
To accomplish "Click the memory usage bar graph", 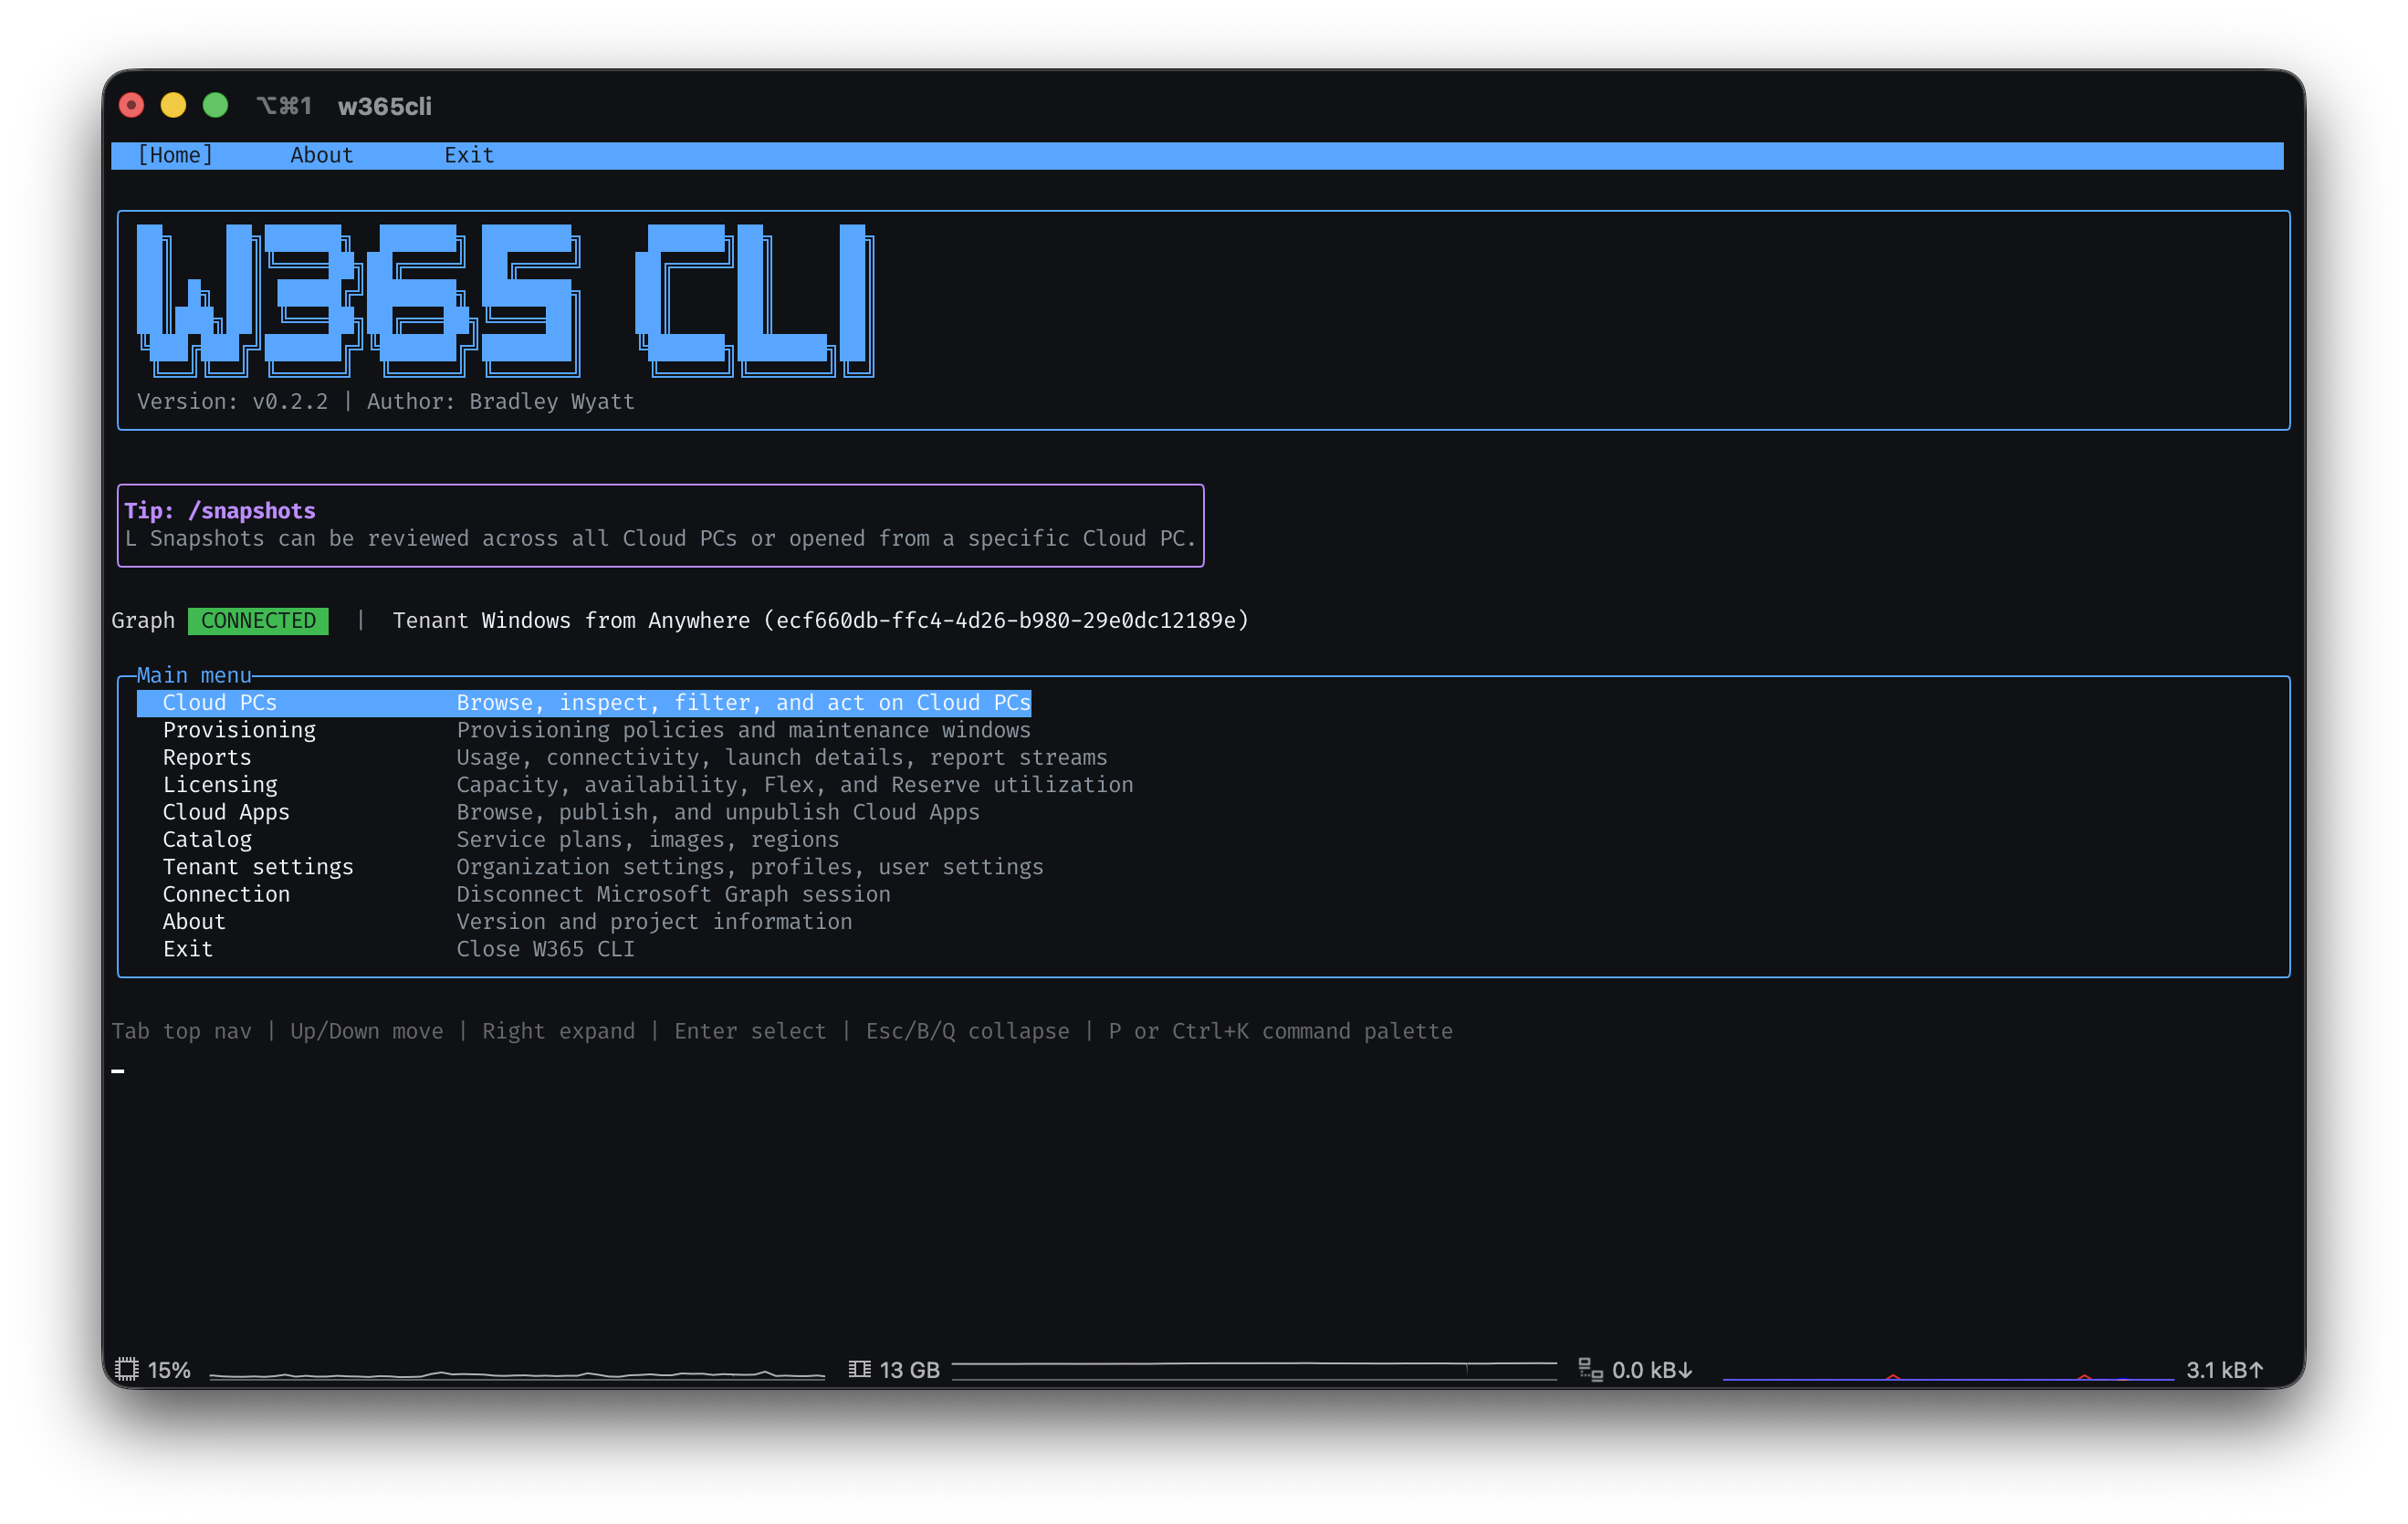I will (1254, 1371).
